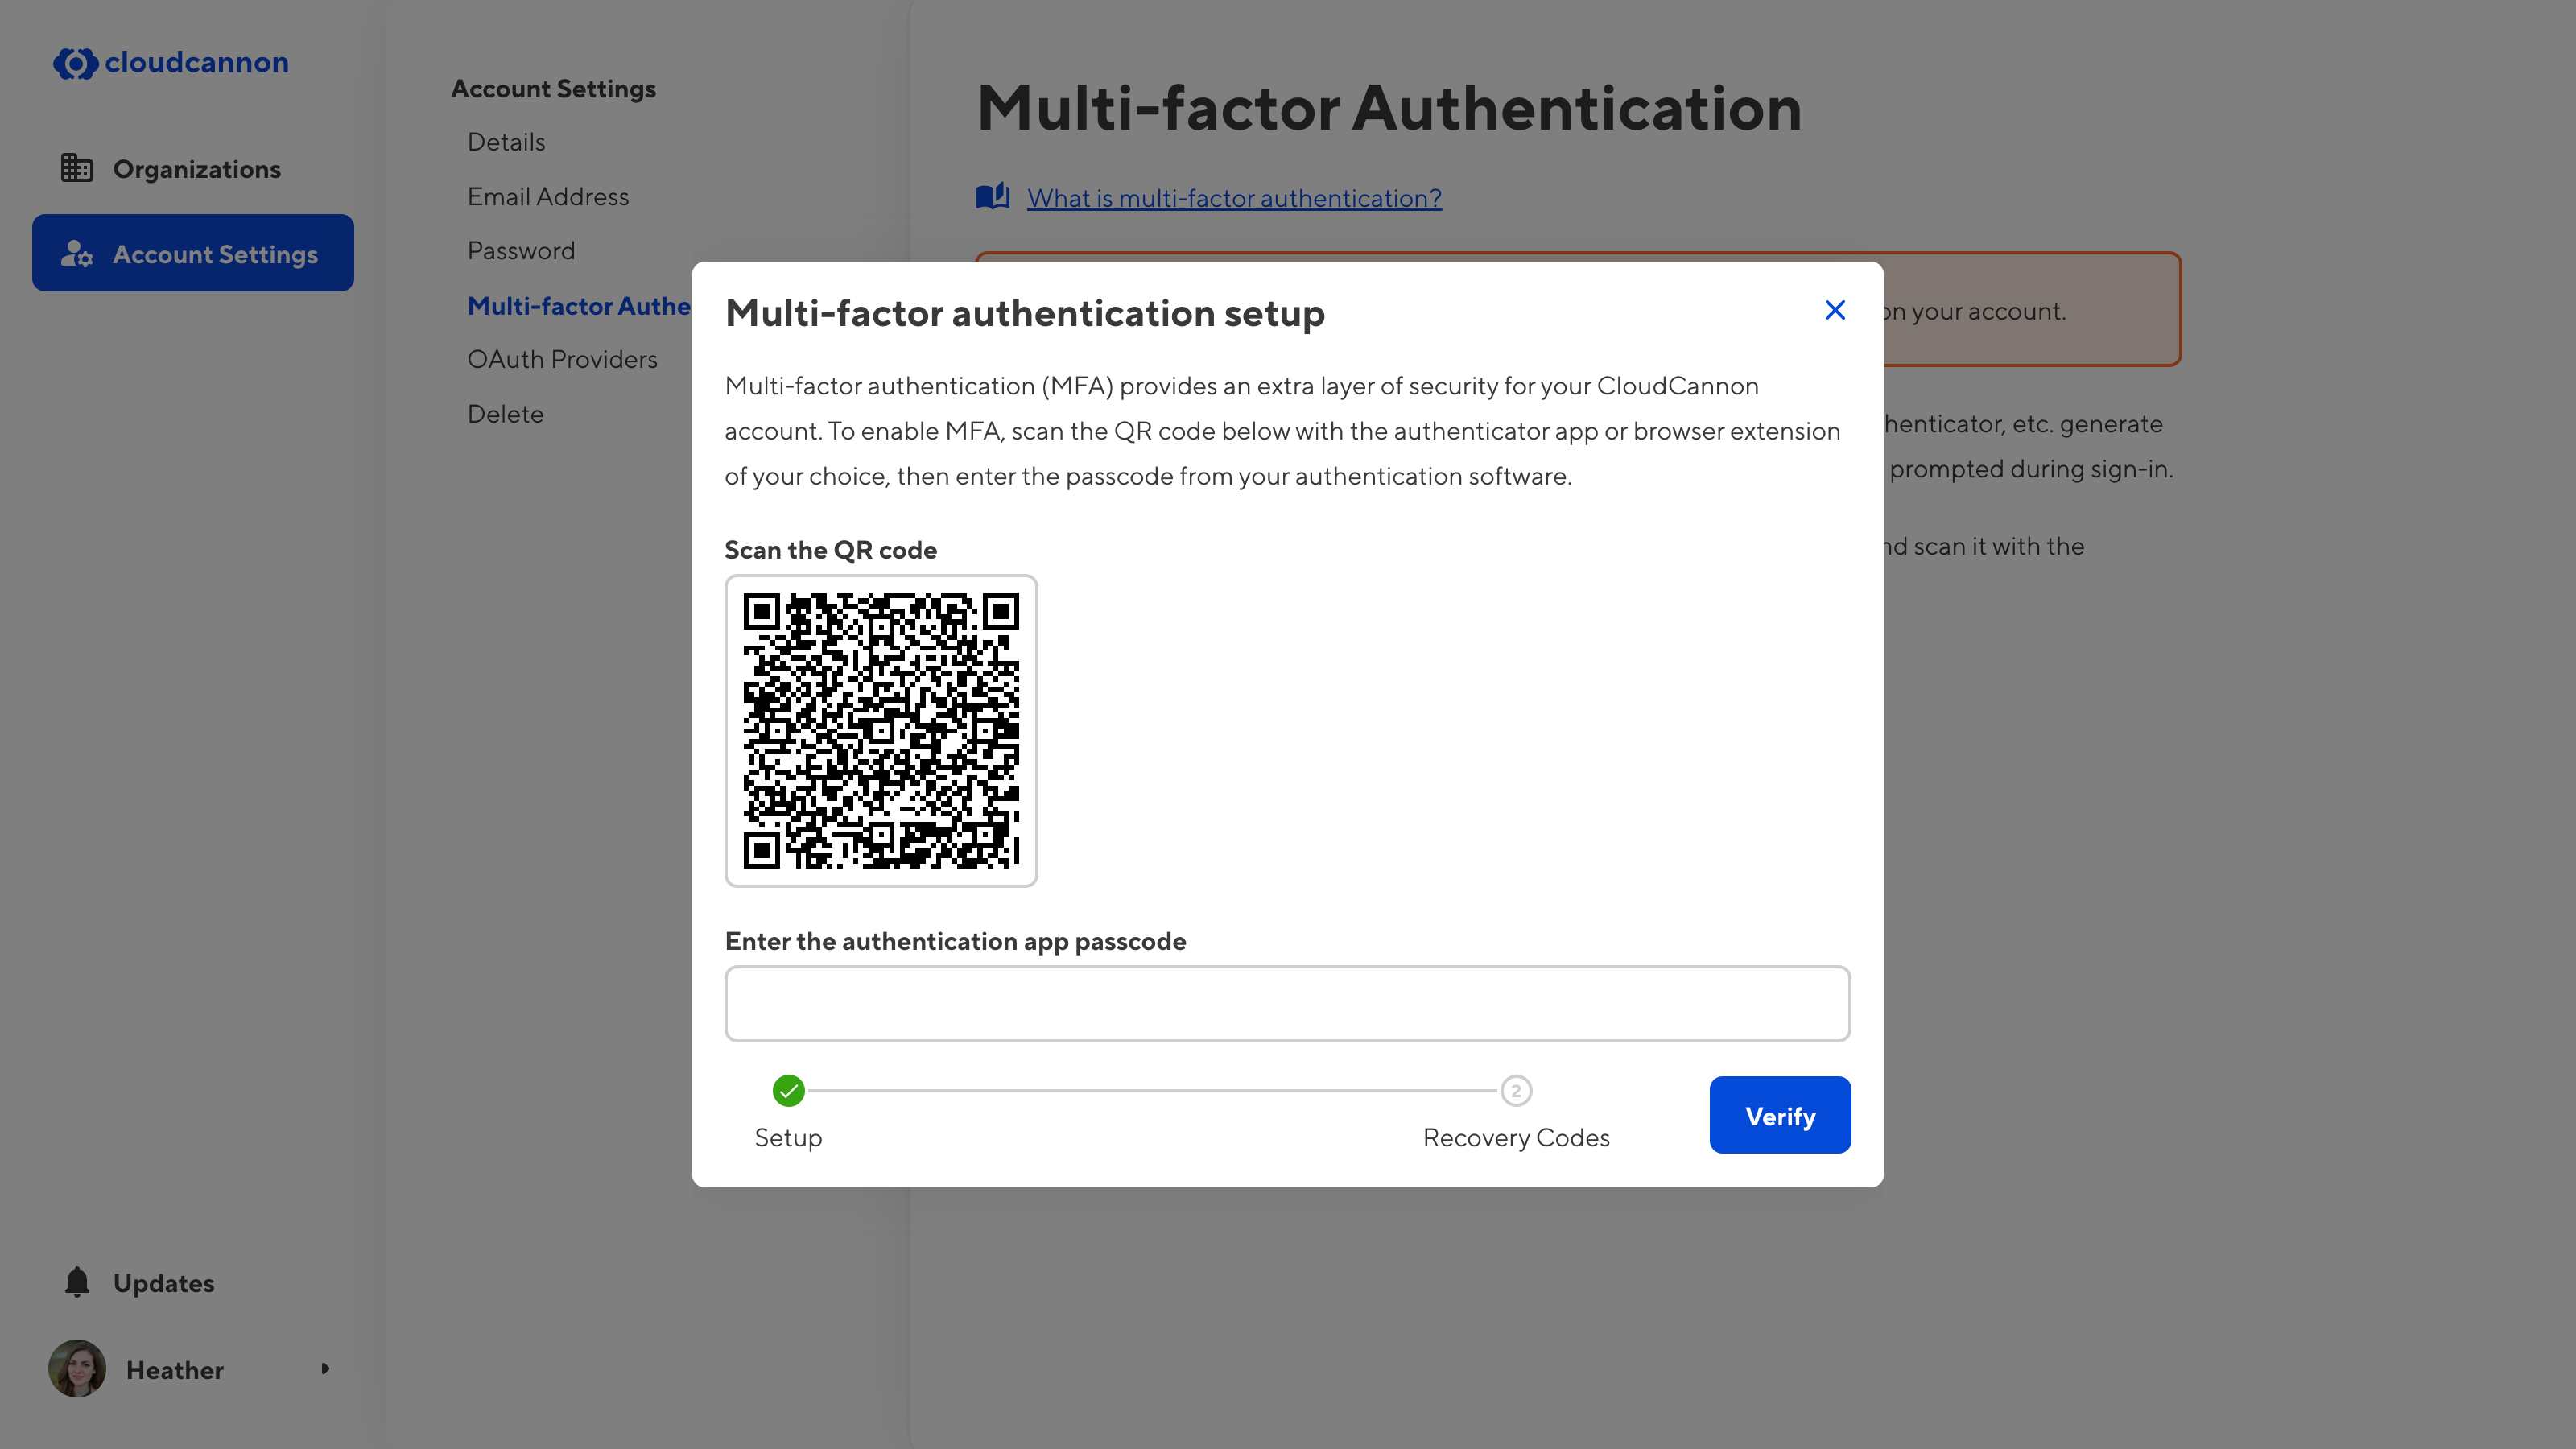The height and width of the screenshot is (1449, 2576).
Task: Click the Recovery Codes step circle icon
Action: [1517, 1090]
